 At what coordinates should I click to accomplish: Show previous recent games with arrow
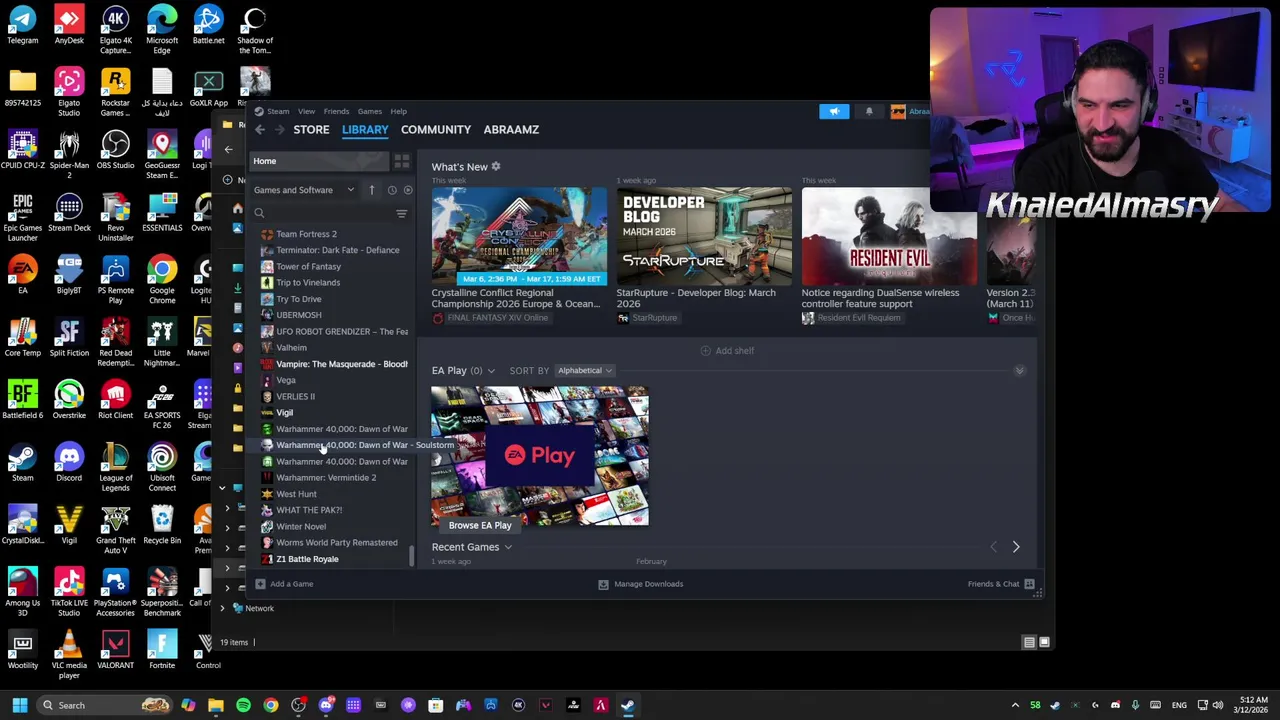(993, 547)
